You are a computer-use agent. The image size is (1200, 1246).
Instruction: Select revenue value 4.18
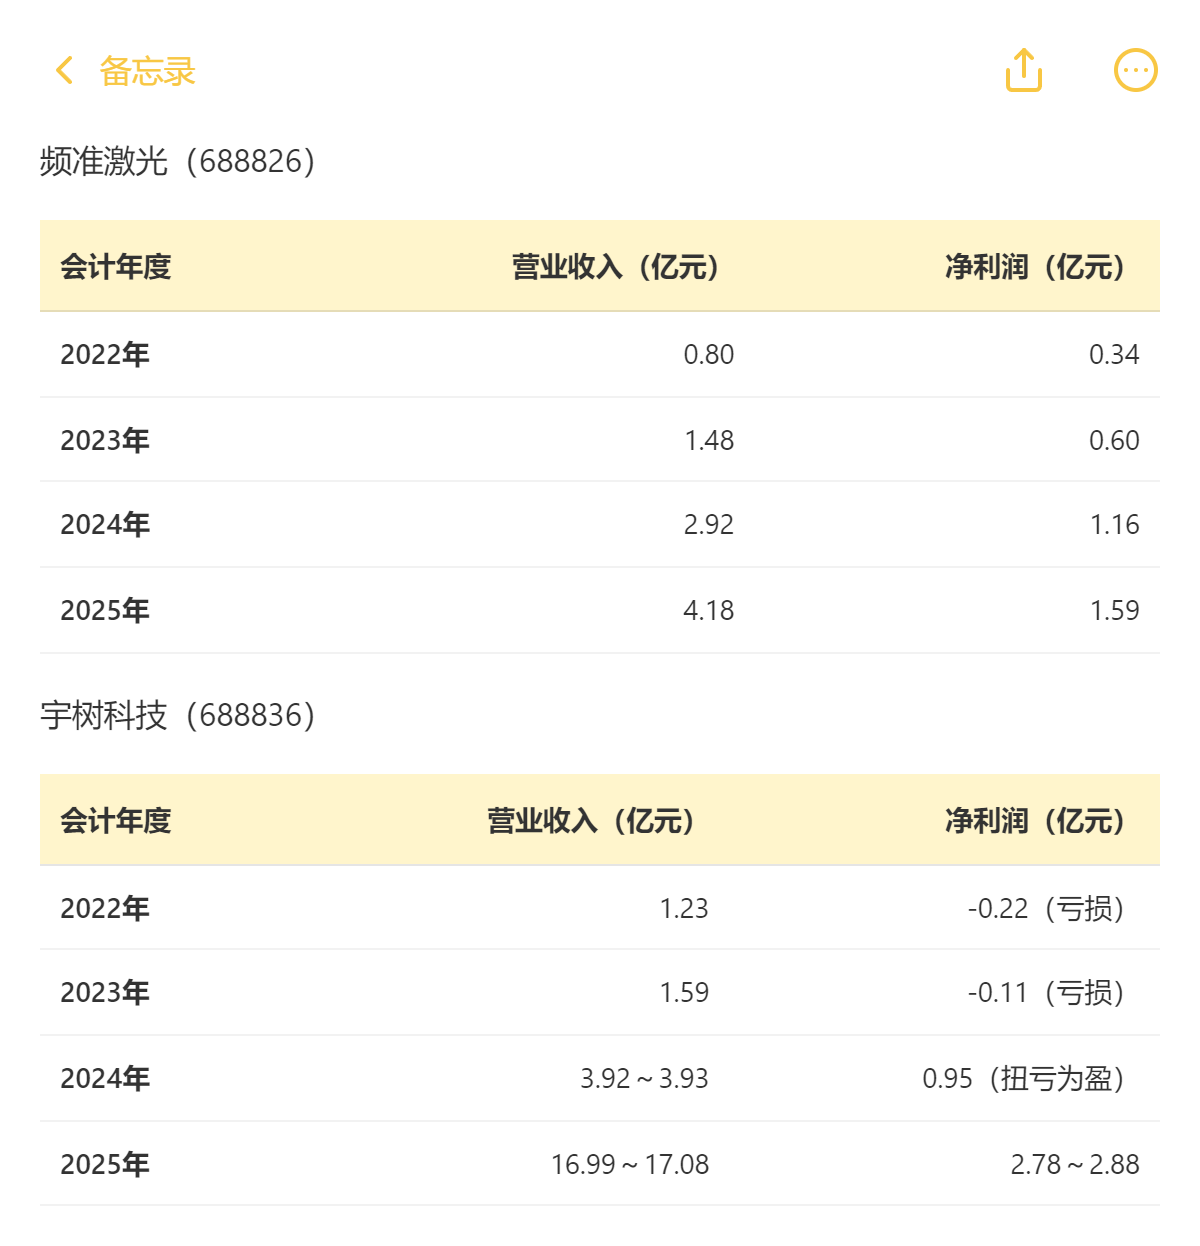click(708, 610)
